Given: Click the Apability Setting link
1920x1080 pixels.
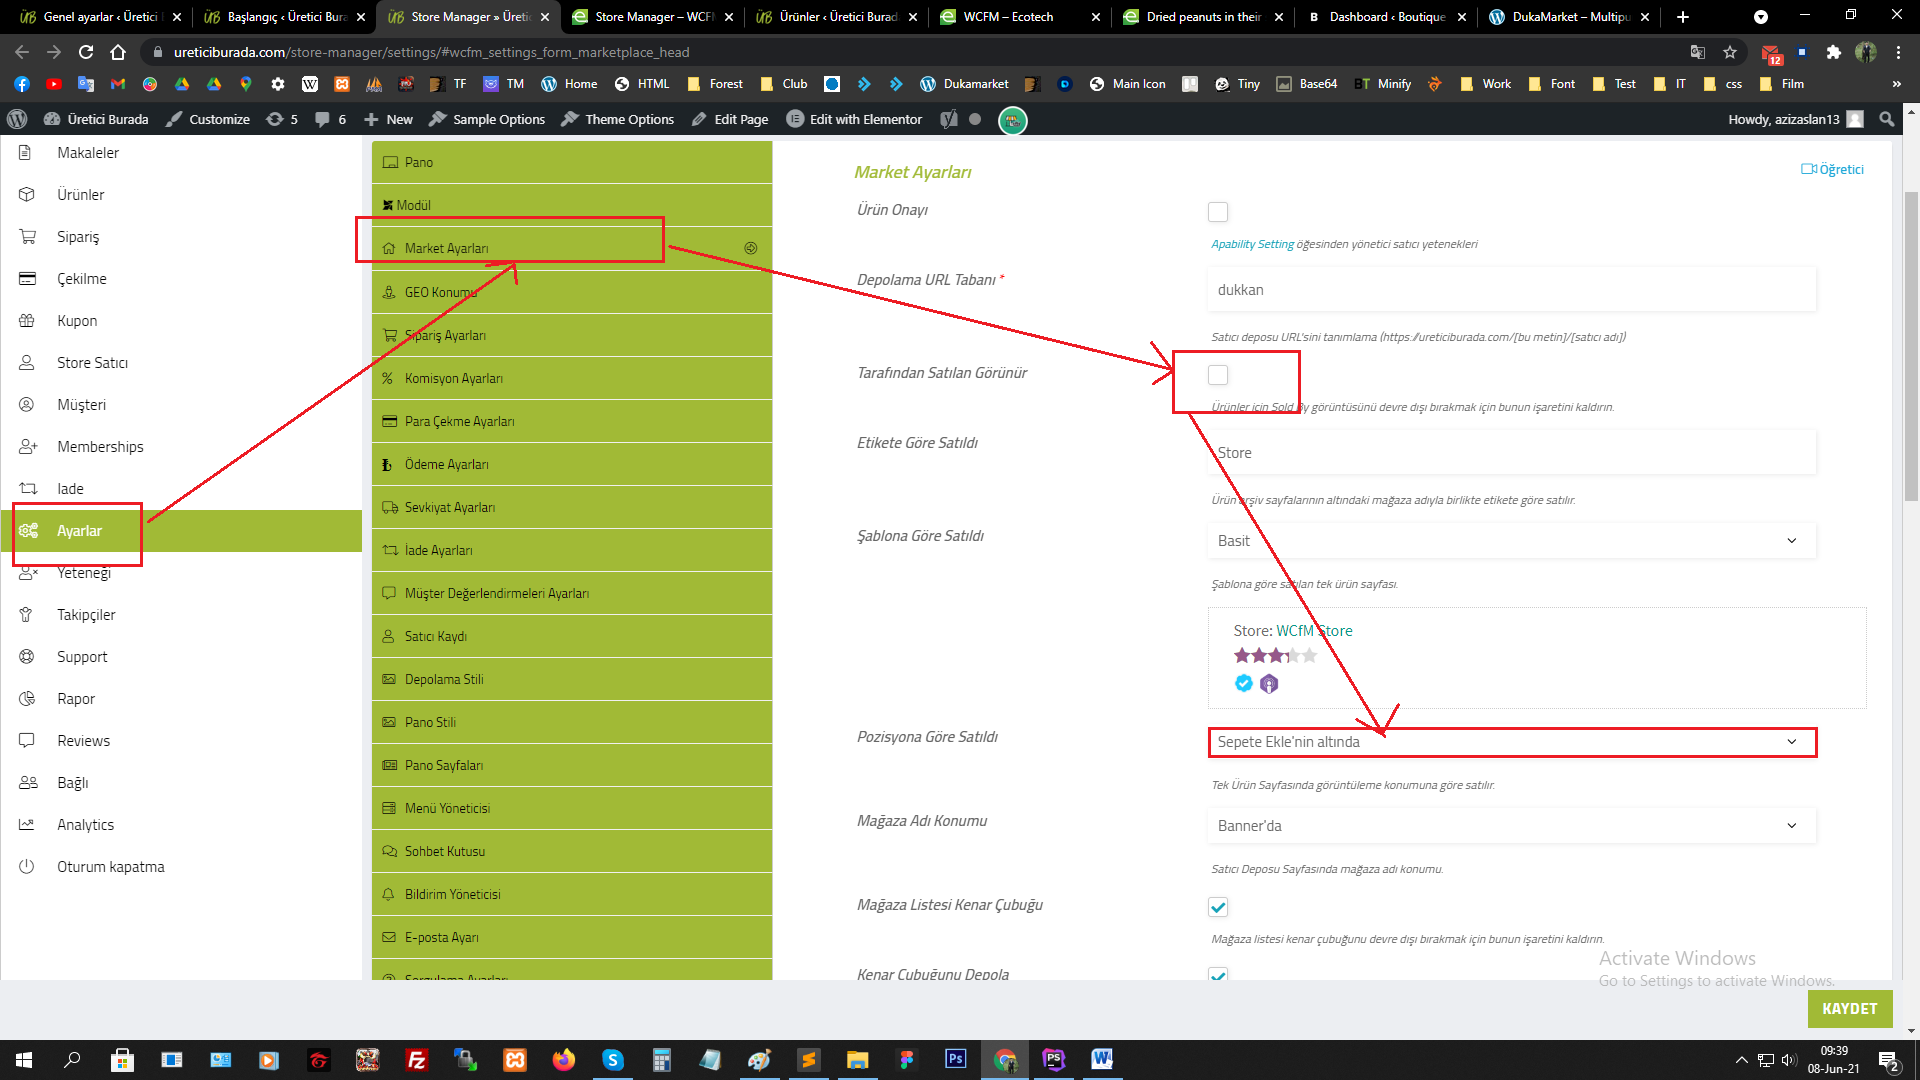Looking at the screenshot, I should click(x=1252, y=244).
